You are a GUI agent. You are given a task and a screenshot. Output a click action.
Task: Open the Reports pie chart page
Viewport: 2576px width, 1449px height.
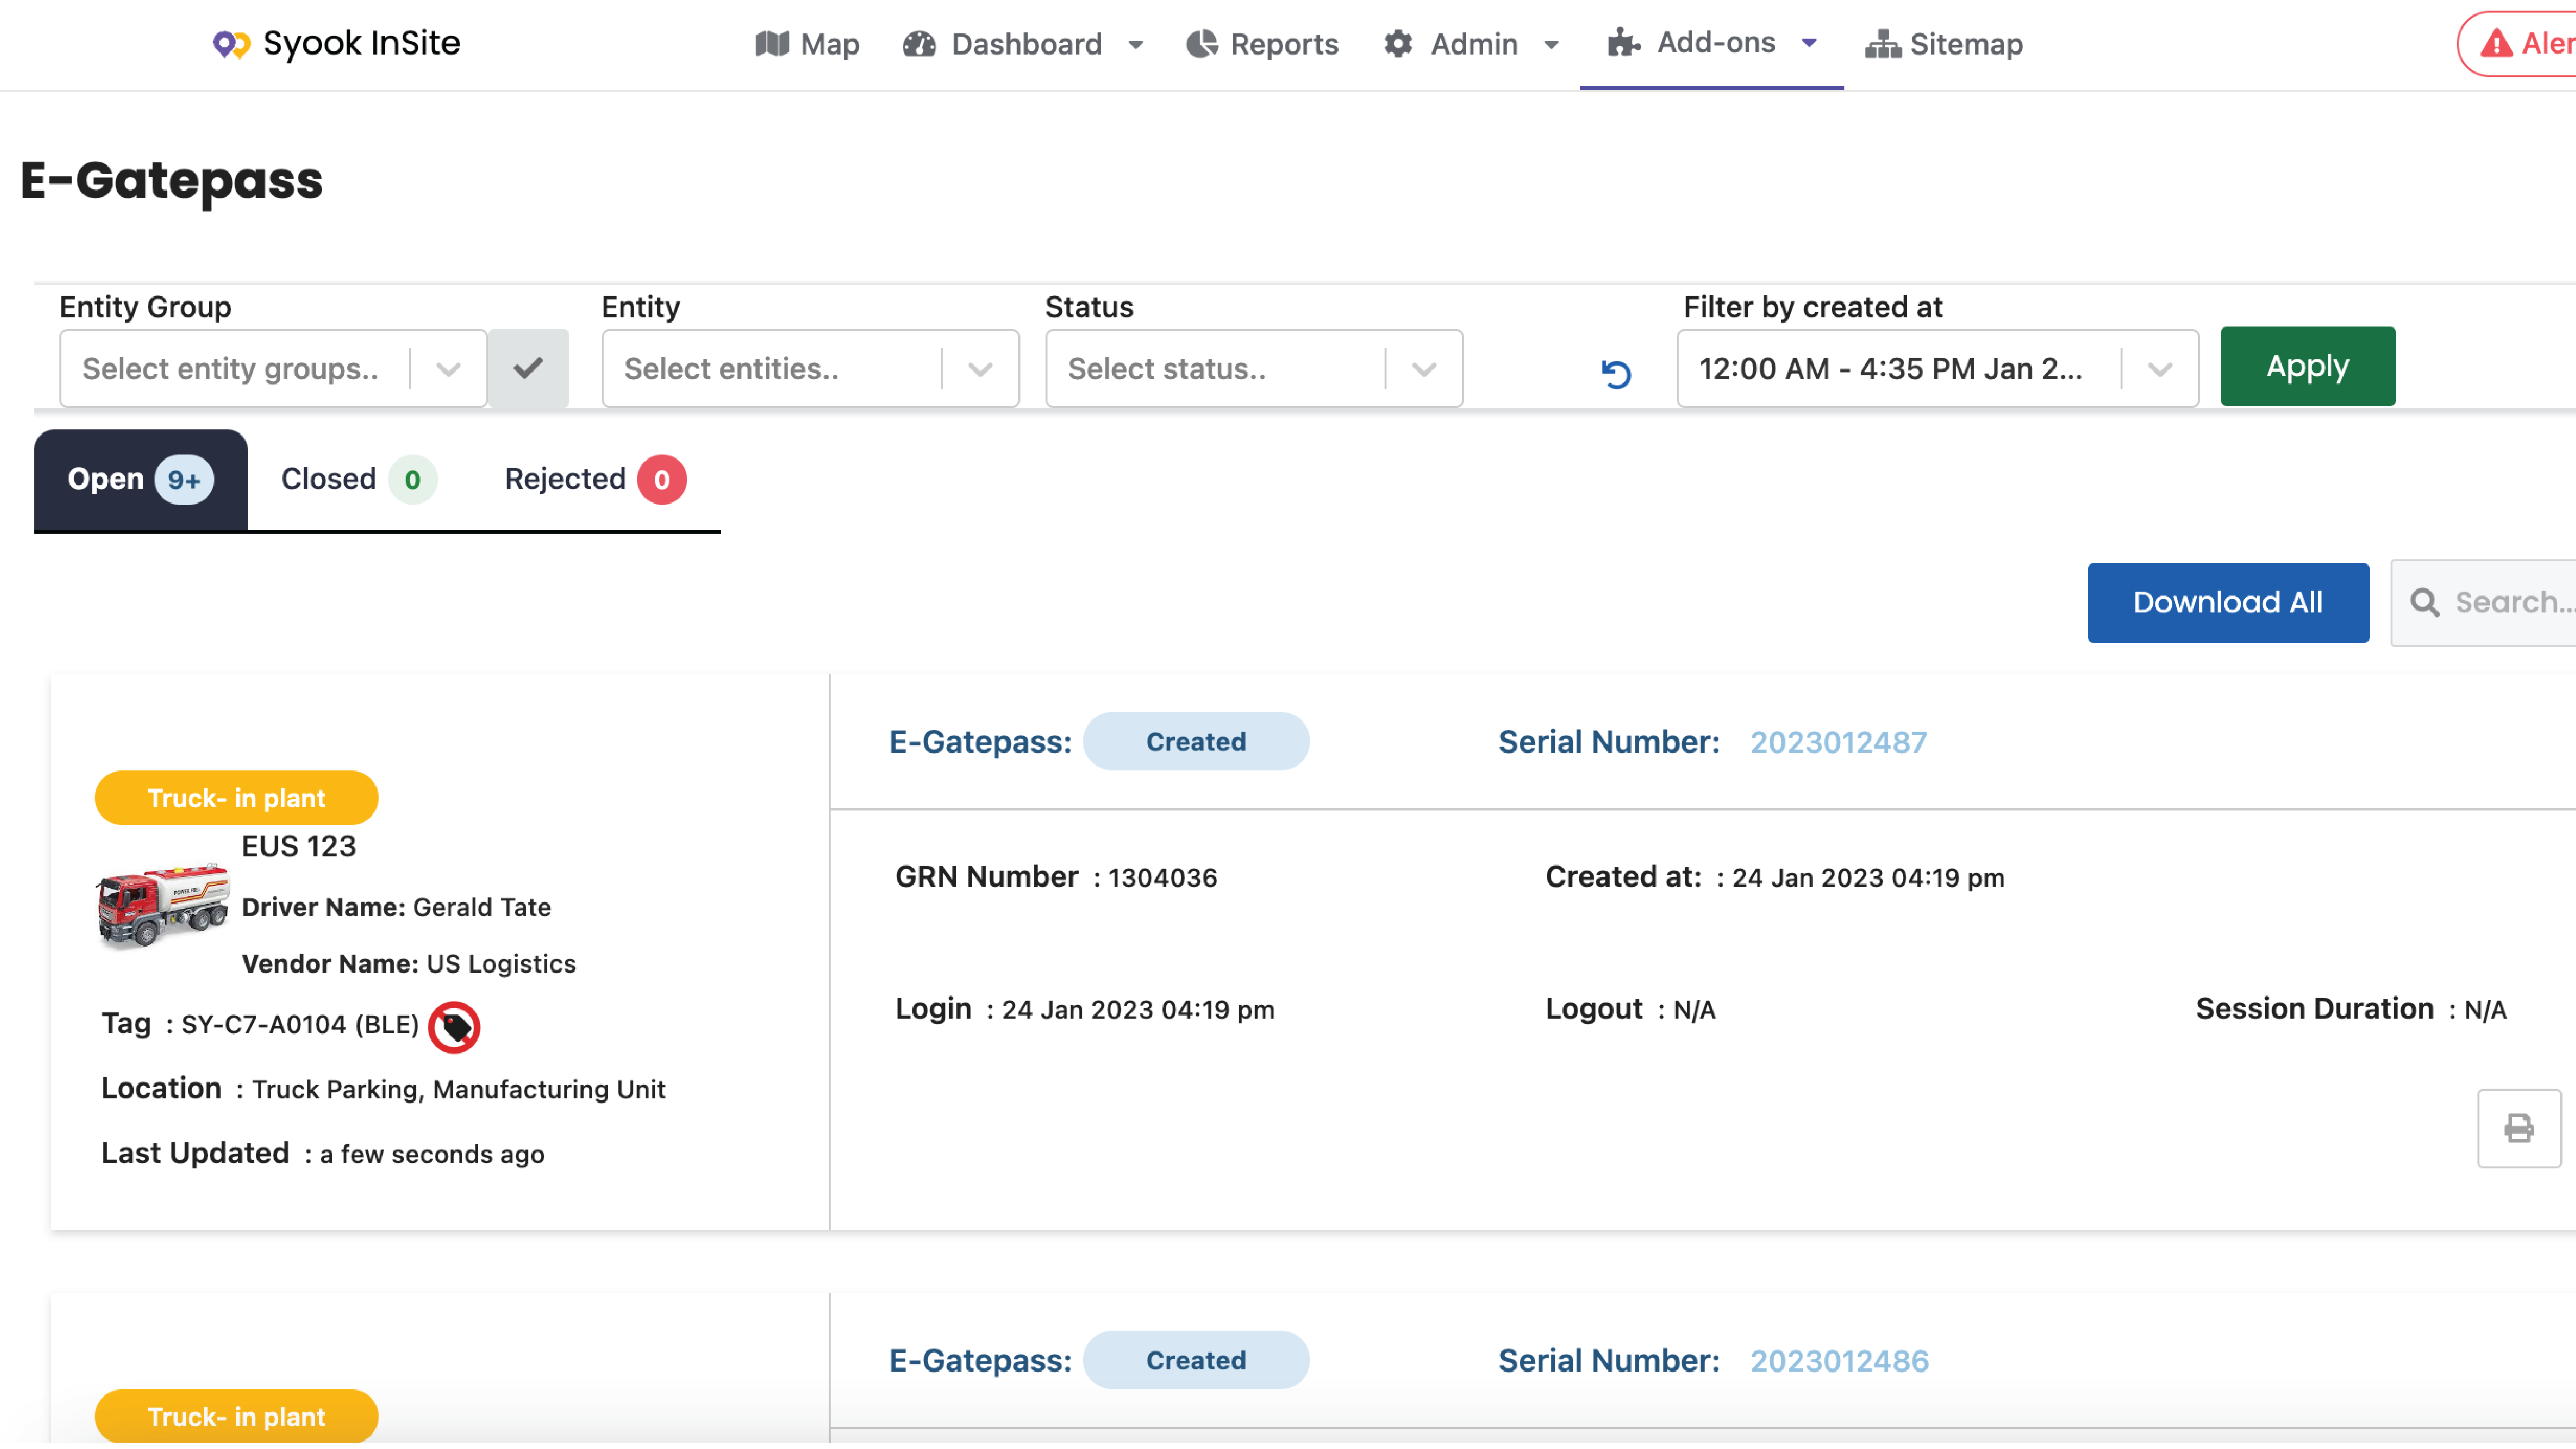coord(1261,44)
